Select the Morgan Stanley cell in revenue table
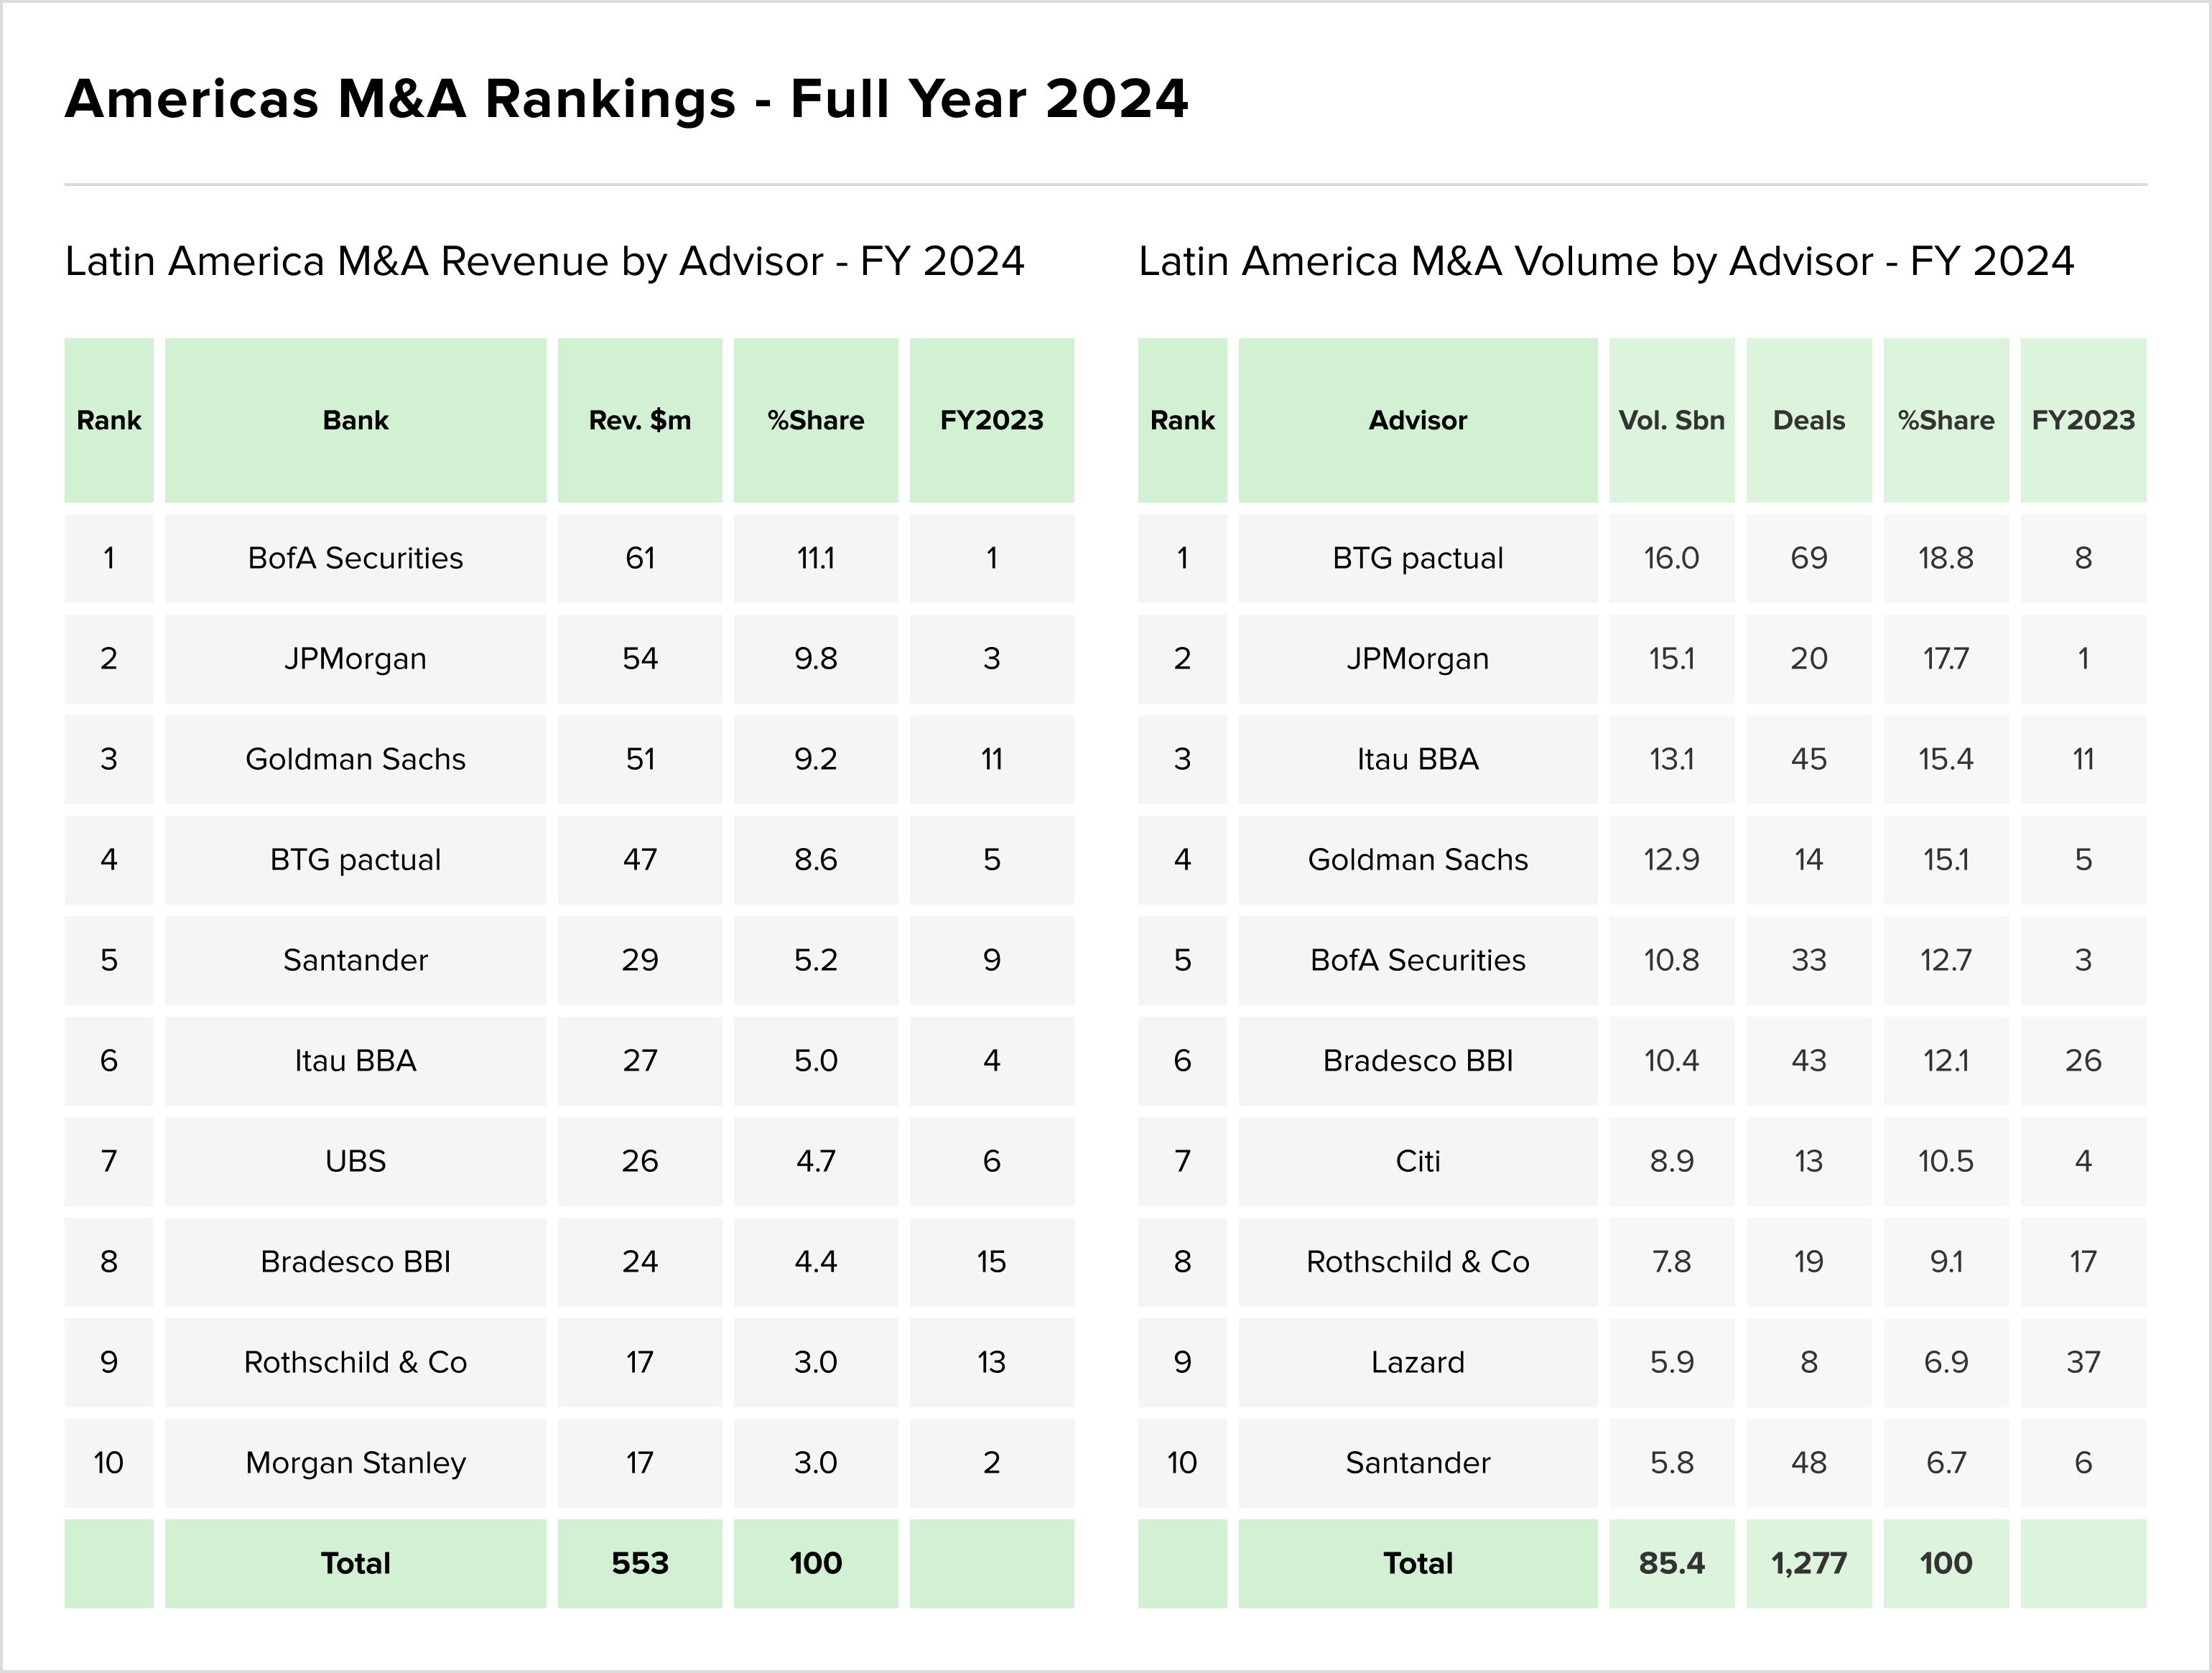The height and width of the screenshot is (1673, 2212). coord(355,1463)
